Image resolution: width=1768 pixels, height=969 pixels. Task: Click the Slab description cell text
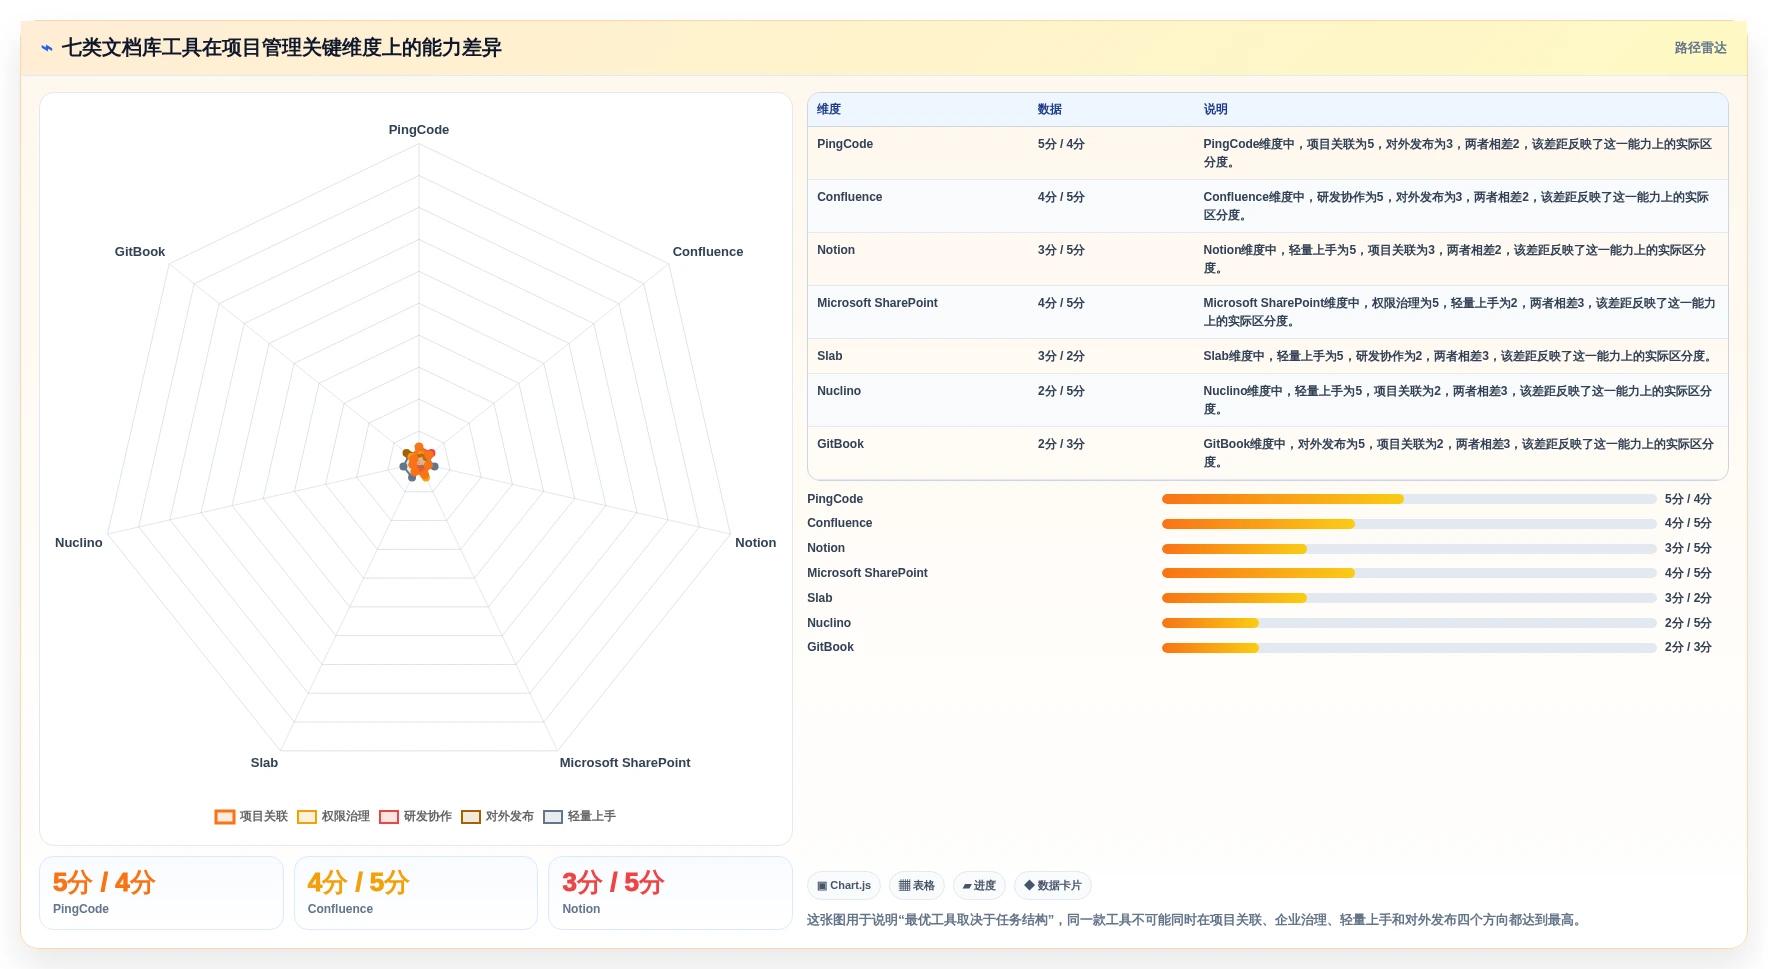pyautogui.click(x=1459, y=356)
